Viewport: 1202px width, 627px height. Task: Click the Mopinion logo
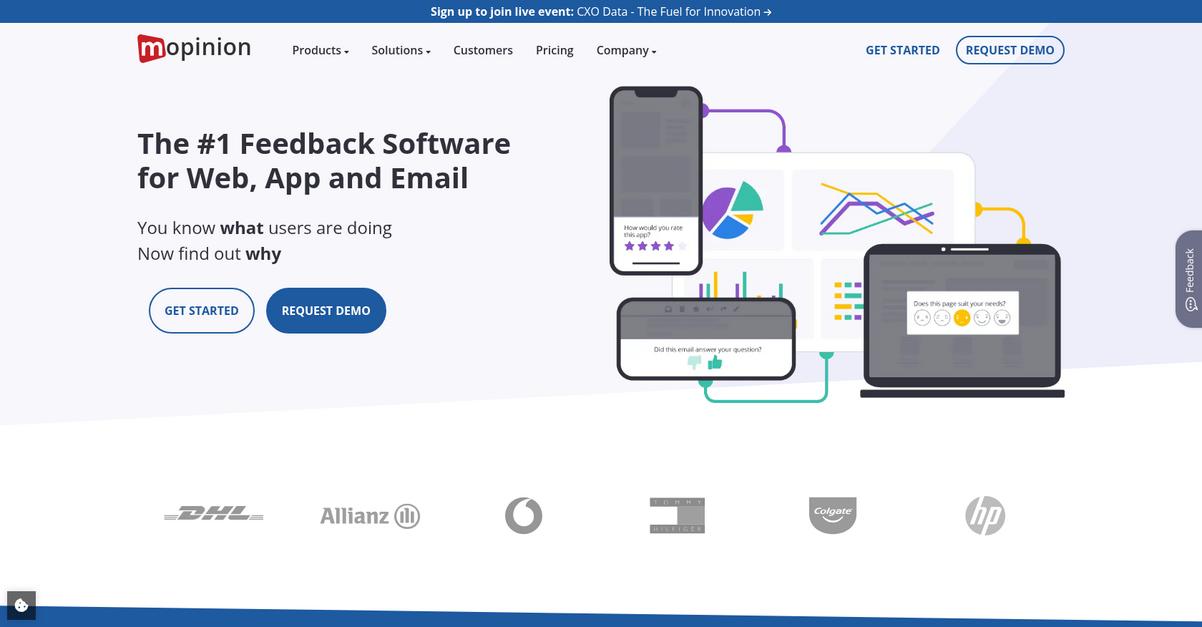pos(194,48)
